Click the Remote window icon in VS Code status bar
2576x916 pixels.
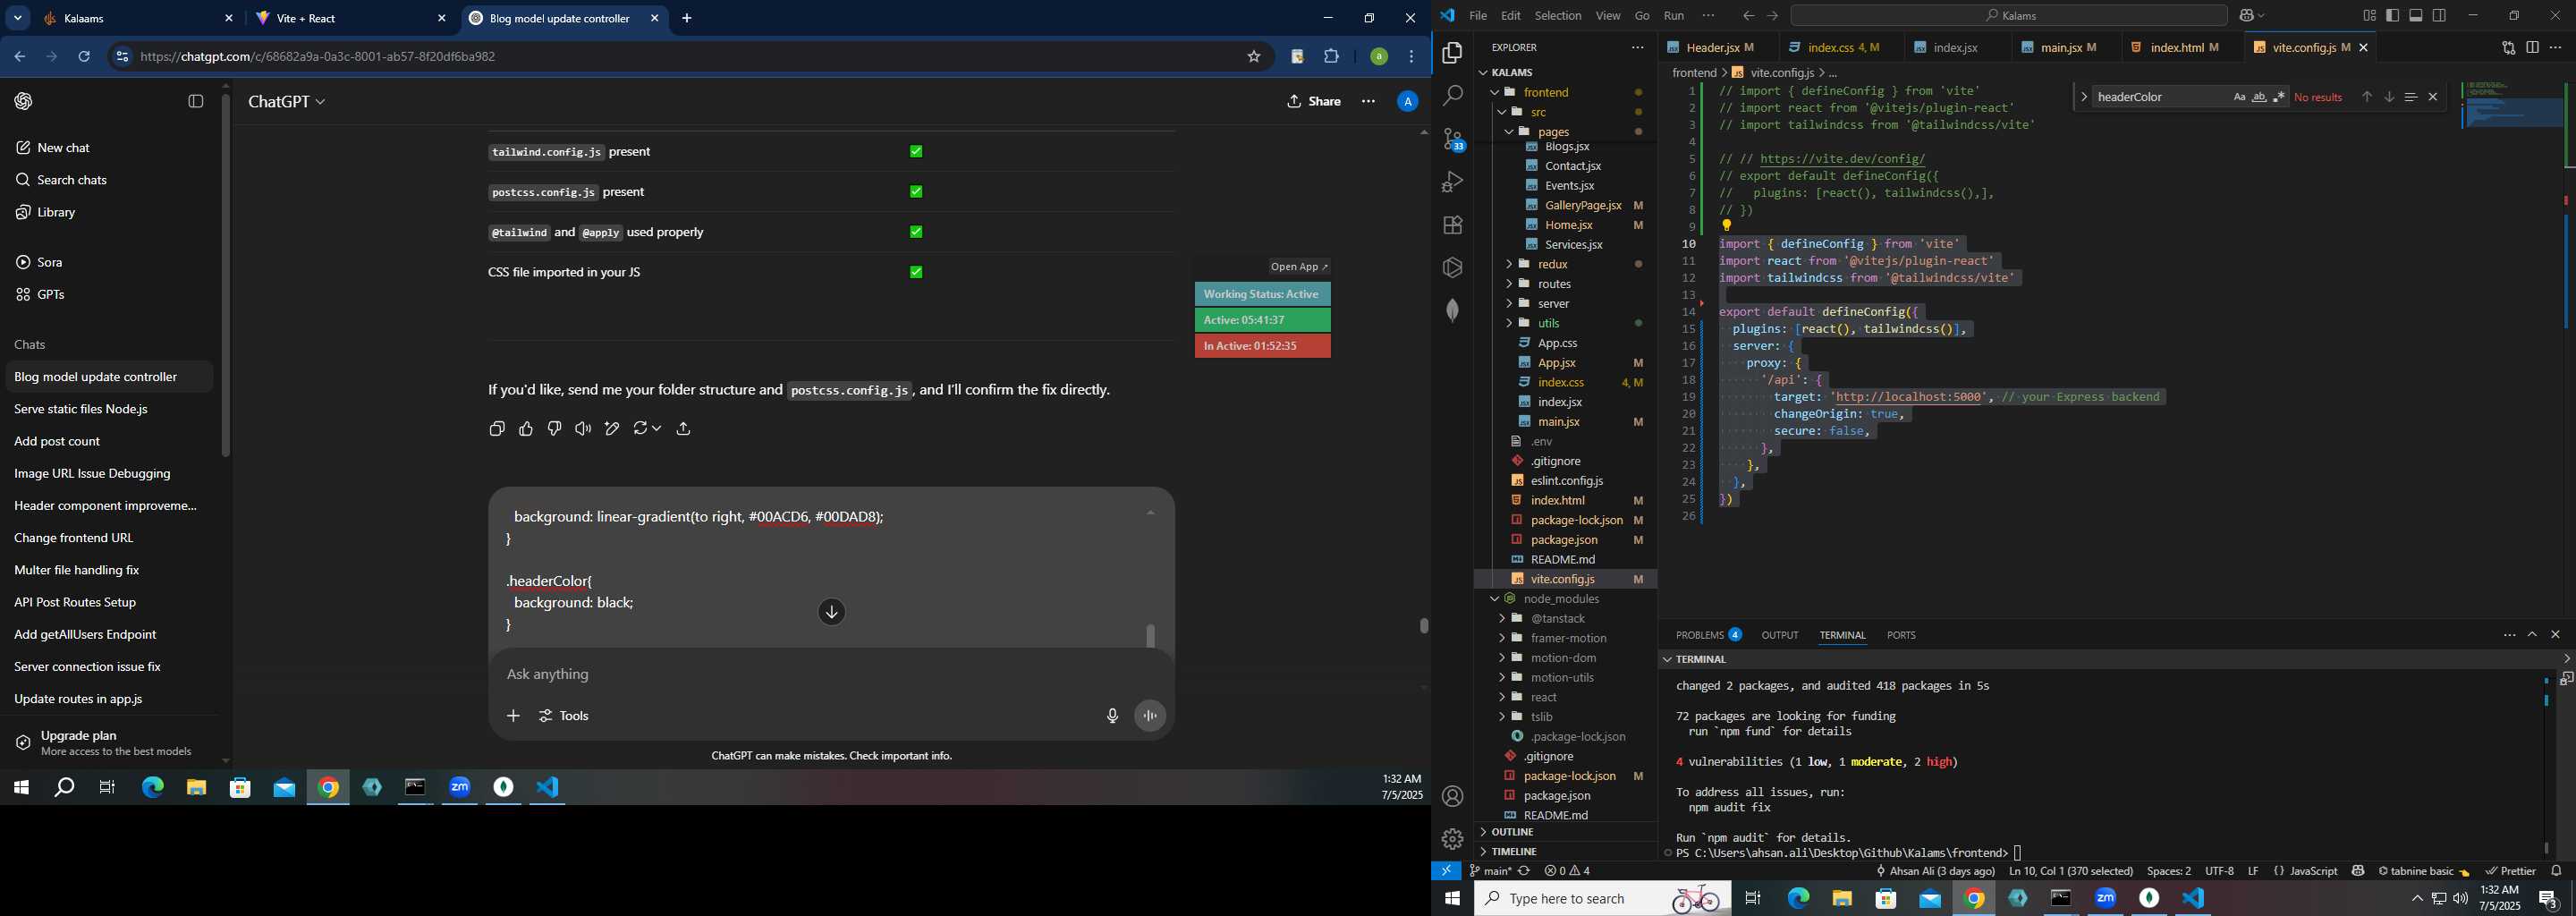pos(1446,872)
